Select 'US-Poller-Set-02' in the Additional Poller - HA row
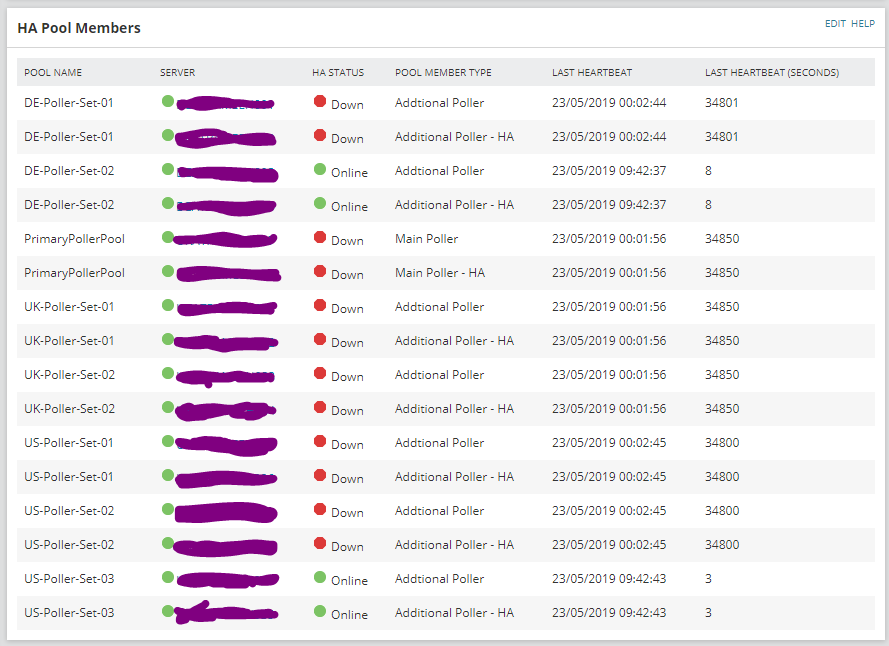The height and width of the screenshot is (646, 889). point(69,545)
